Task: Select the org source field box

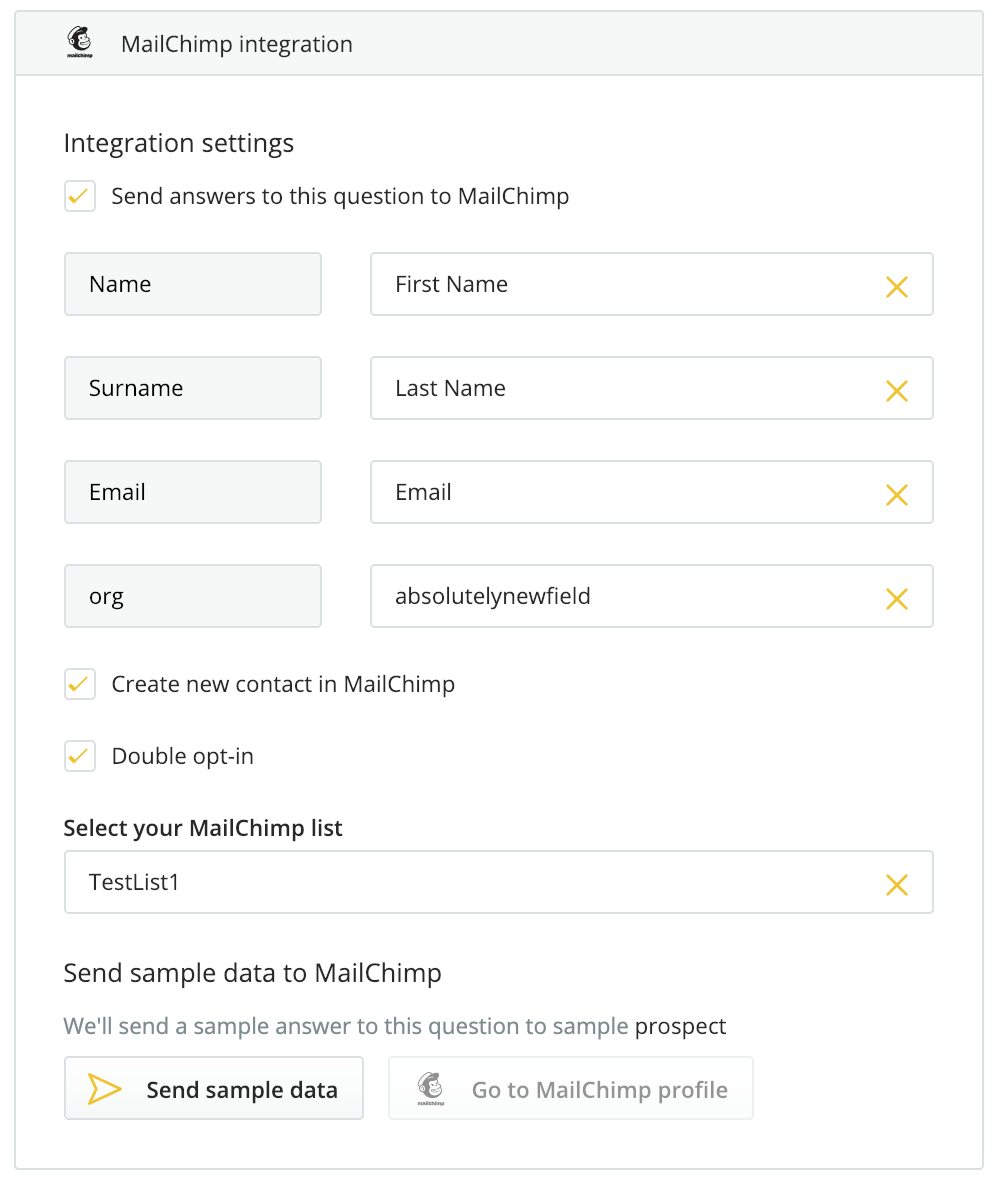Action: pos(192,596)
